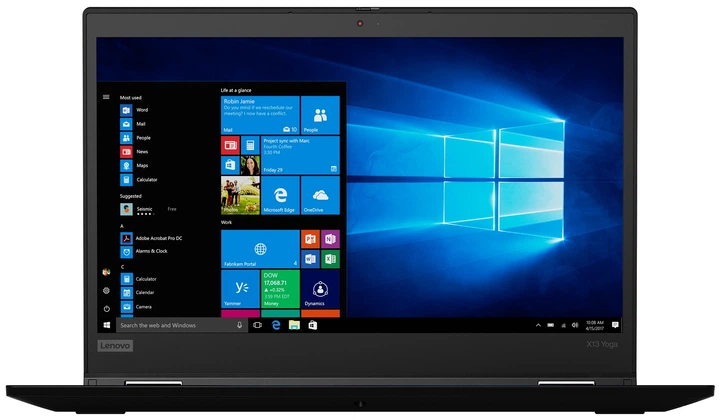Launch People app from Most used list
Viewport: 720px width, 419px height.
(x=135, y=138)
